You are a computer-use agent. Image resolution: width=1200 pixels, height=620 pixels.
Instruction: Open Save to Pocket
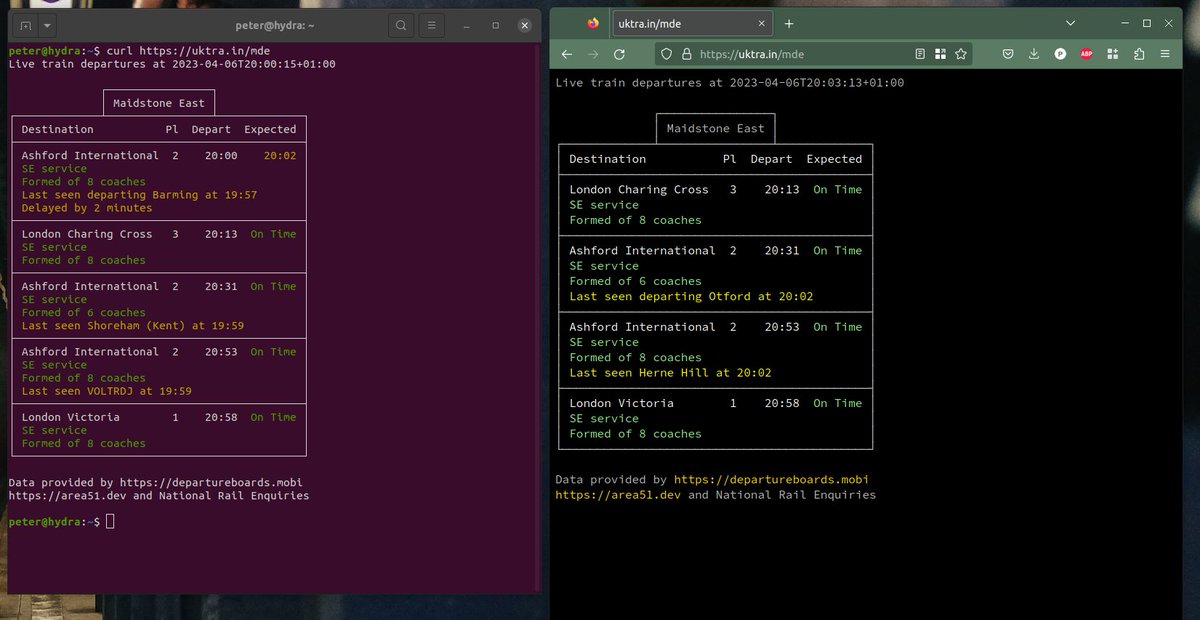pos(1008,54)
